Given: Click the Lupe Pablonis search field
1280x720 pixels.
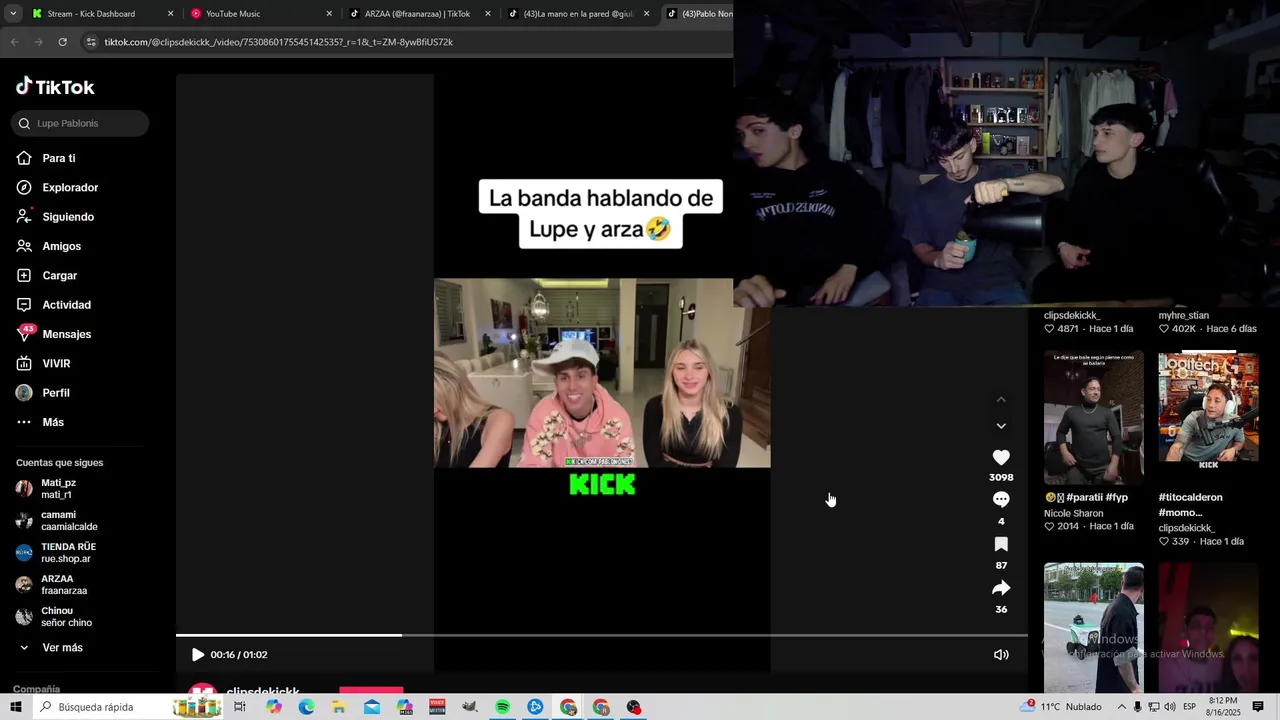Looking at the screenshot, I should click(80, 123).
